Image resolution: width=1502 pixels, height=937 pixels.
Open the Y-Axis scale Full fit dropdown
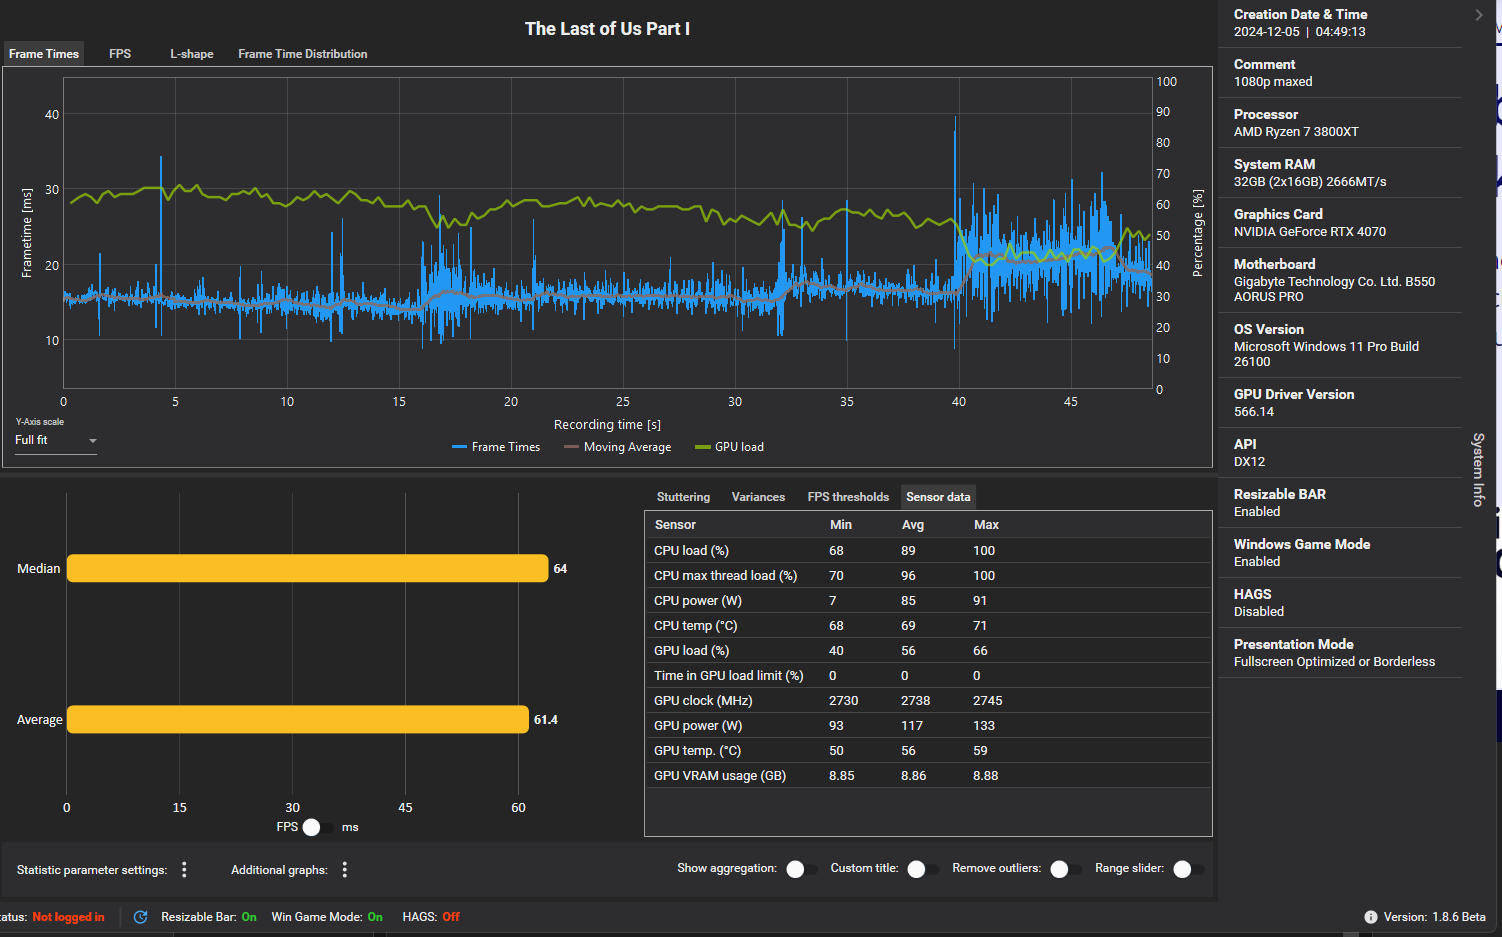coord(56,440)
